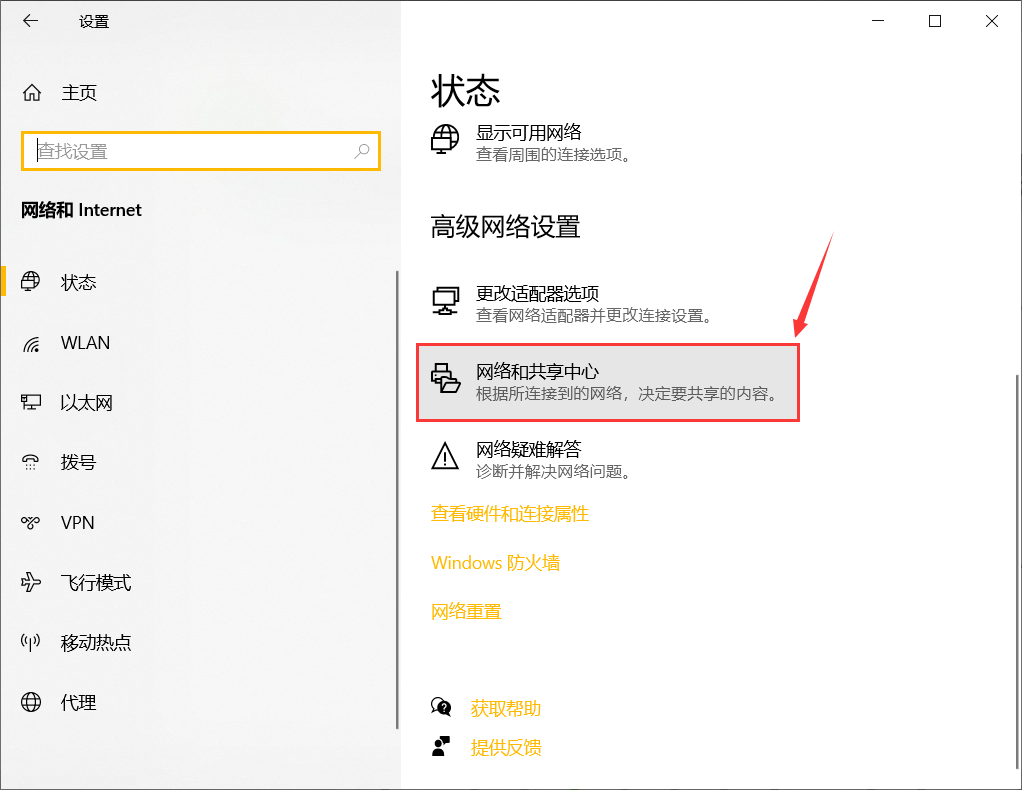Click the 显示可用网络 network globe icon

point(445,141)
